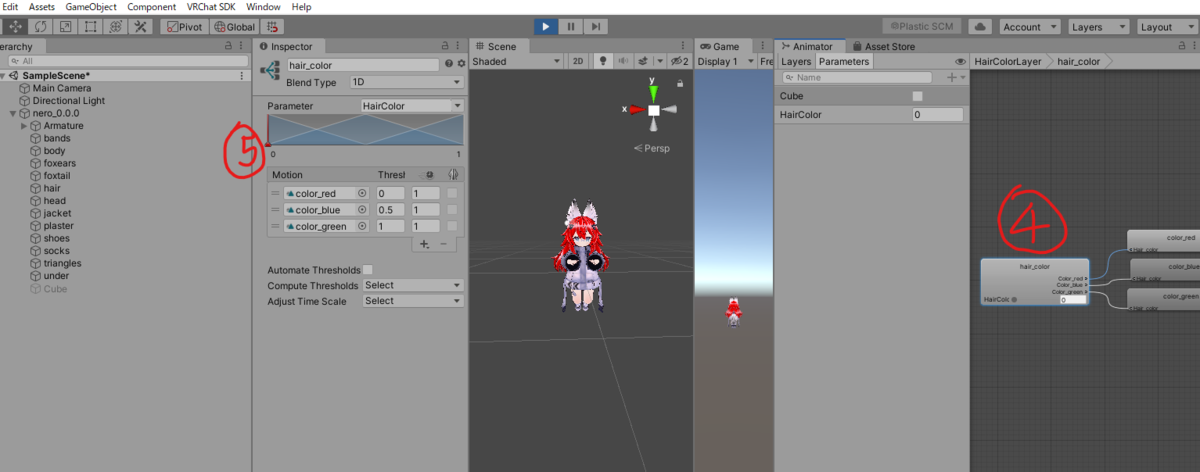This screenshot has height=472, width=1200.
Task: Toggle Pivot handle position button
Action: (183, 27)
